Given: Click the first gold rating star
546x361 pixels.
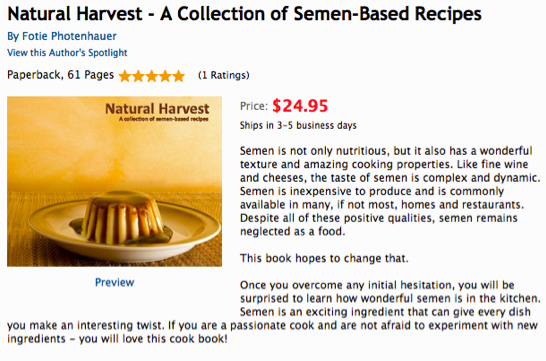Looking at the screenshot, I should click(x=125, y=76).
